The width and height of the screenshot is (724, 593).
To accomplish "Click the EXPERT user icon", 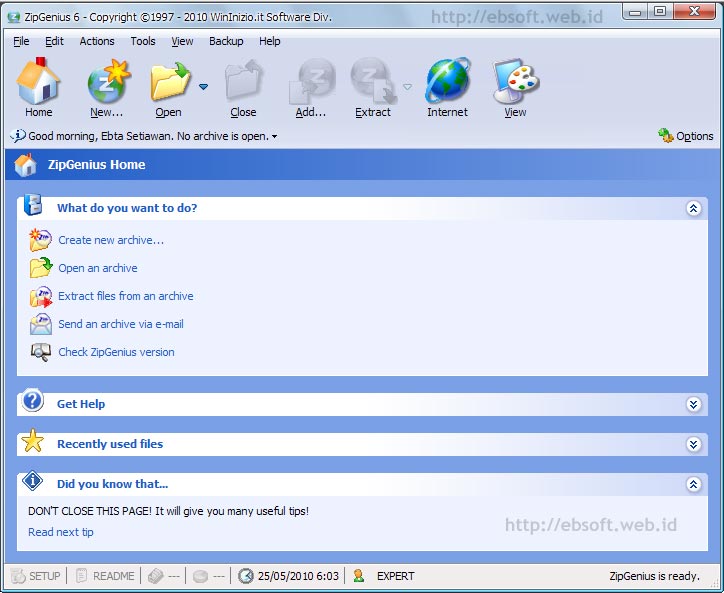I will click(359, 576).
